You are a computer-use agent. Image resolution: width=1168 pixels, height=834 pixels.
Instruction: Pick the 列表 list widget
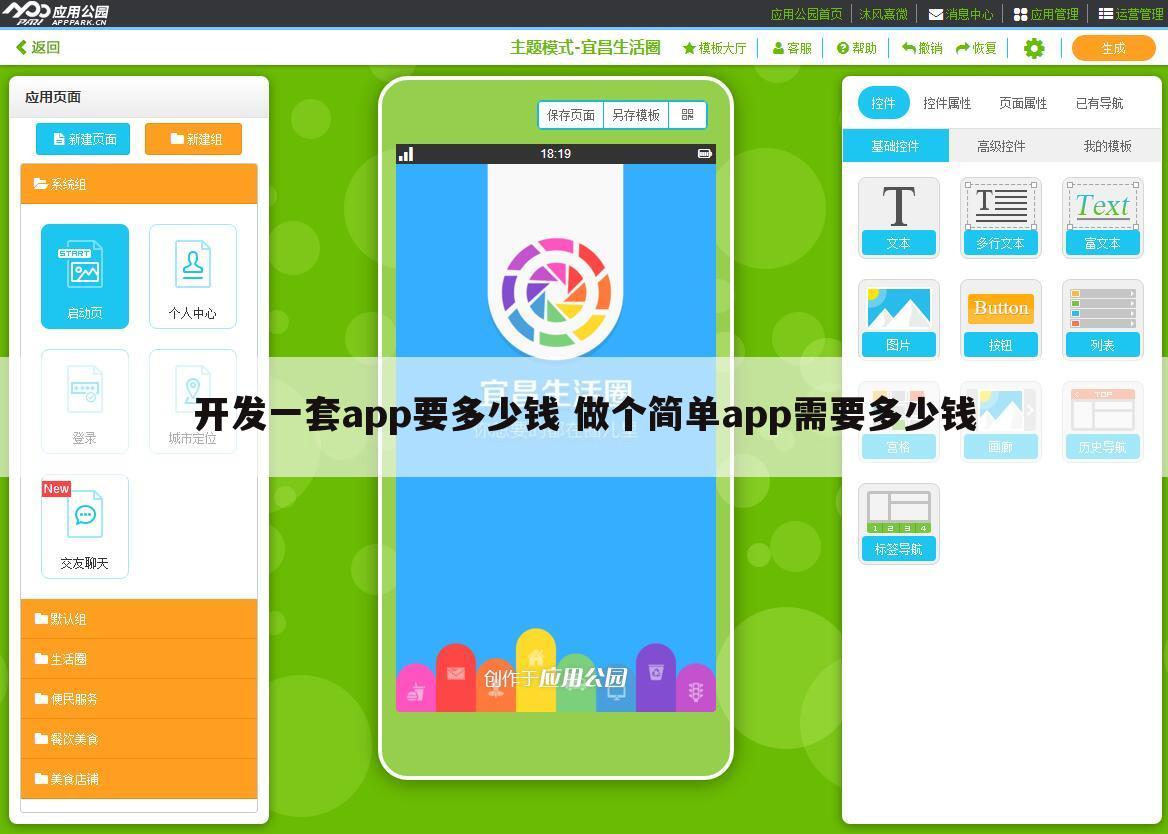coord(1102,319)
